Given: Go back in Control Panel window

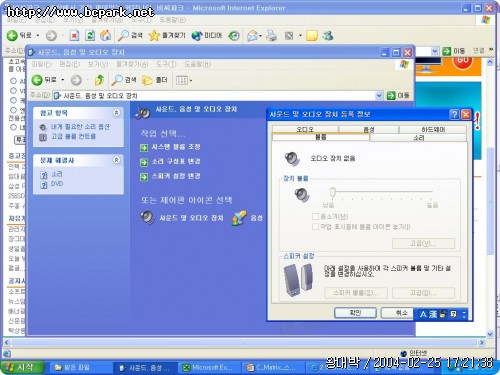Looking at the screenshot, I should (x=44, y=80).
